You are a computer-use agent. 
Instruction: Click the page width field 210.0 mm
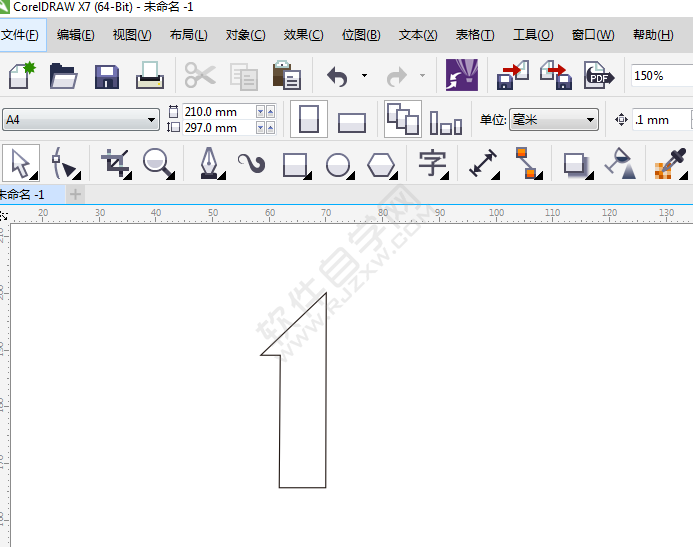click(x=218, y=112)
